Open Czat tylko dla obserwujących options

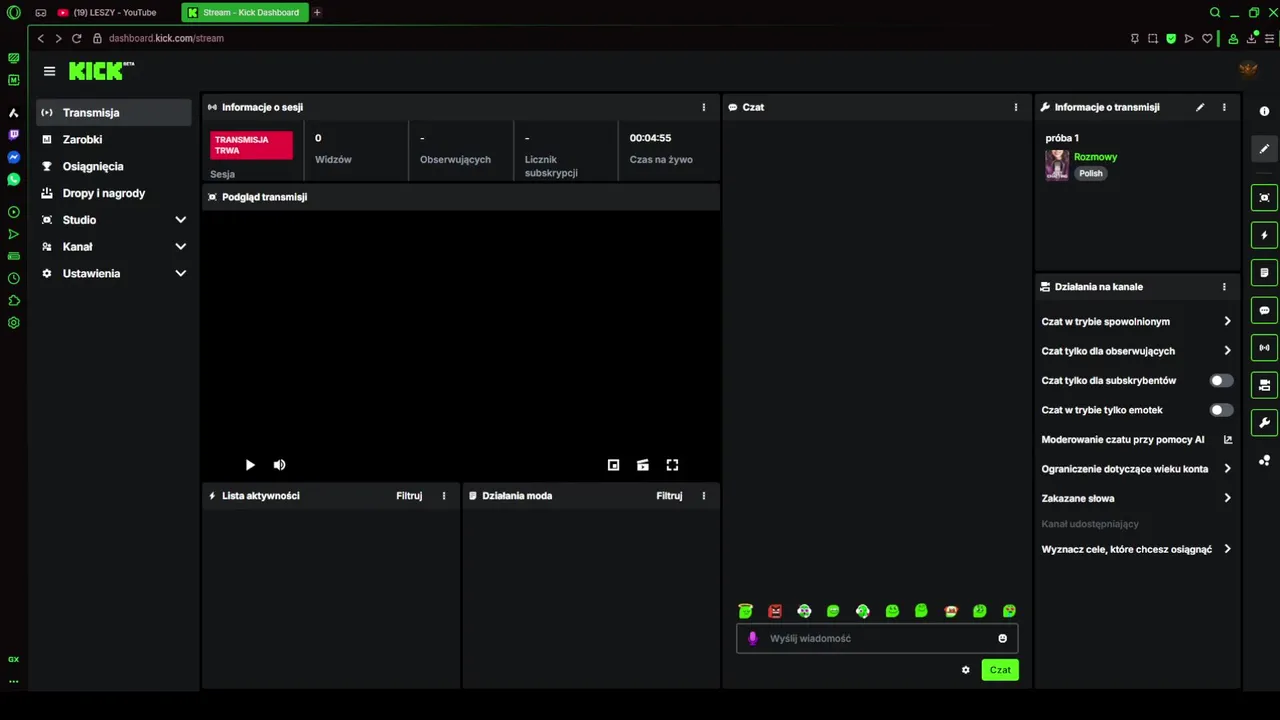1137,351
